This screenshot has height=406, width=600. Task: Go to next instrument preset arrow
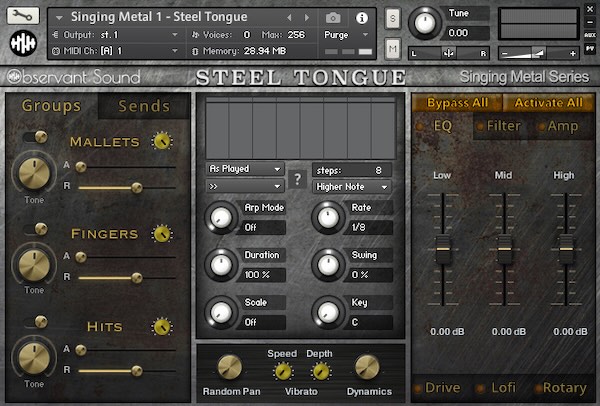pyautogui.click(x=307, y=18)
